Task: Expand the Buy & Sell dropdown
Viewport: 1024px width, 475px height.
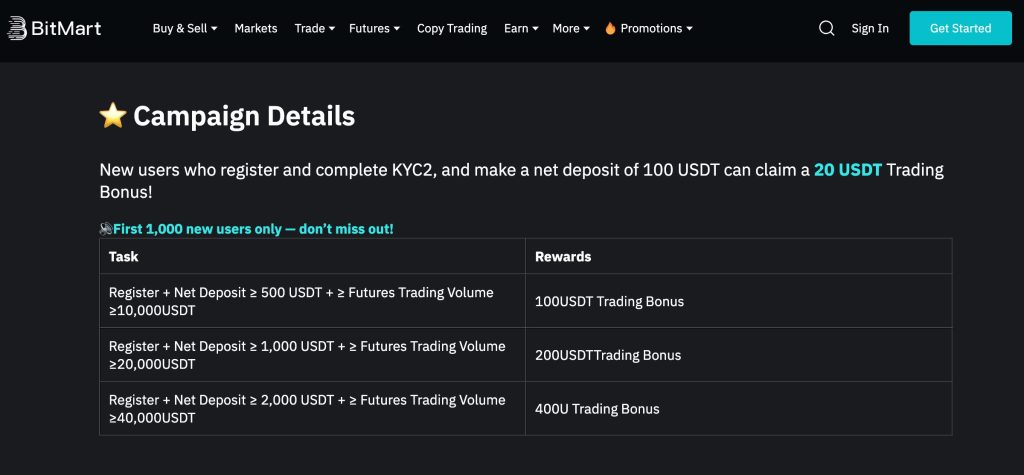Action: click(x=185, y=28)
